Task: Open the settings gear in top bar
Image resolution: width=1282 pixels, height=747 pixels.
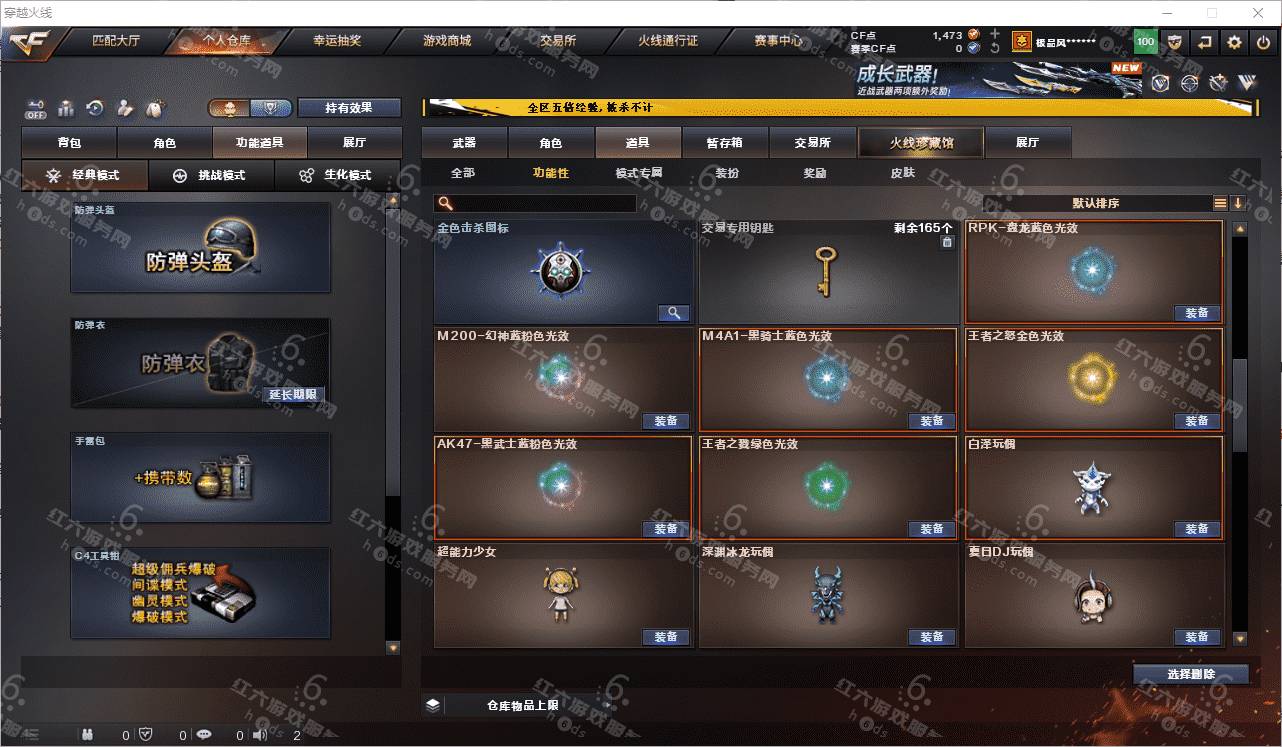Action: click(x=1234, y=42)
